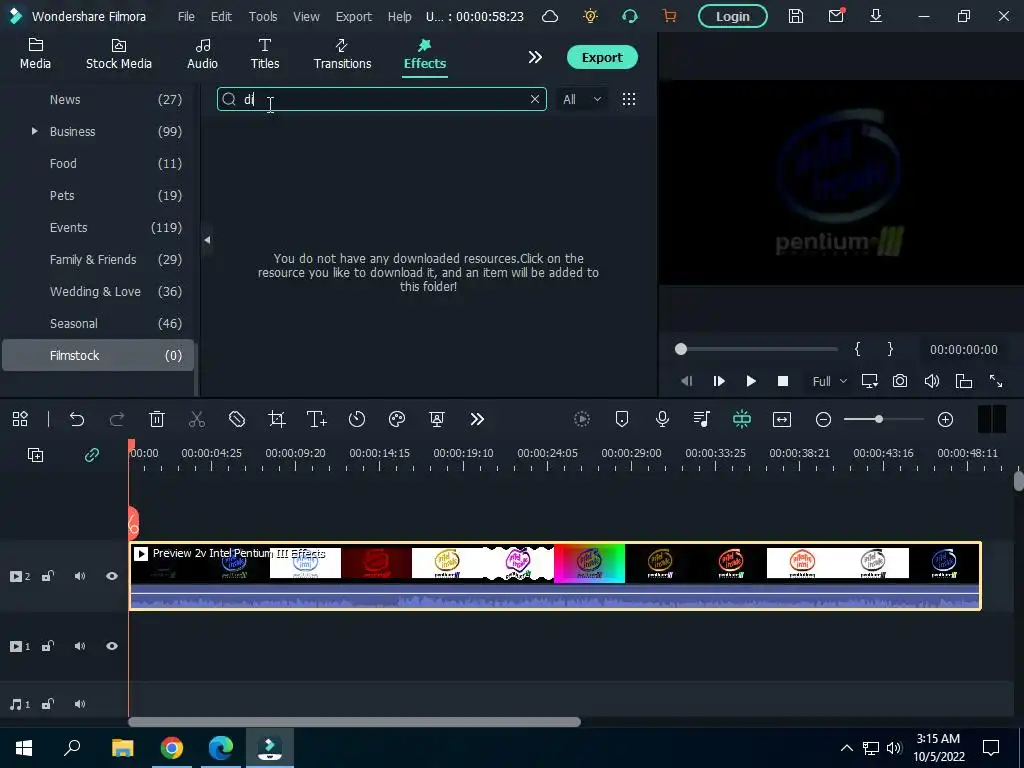This screenshot has height=768, width=1024.
Task: Expand more timeline tools chevron
Action: click(477, 419)
